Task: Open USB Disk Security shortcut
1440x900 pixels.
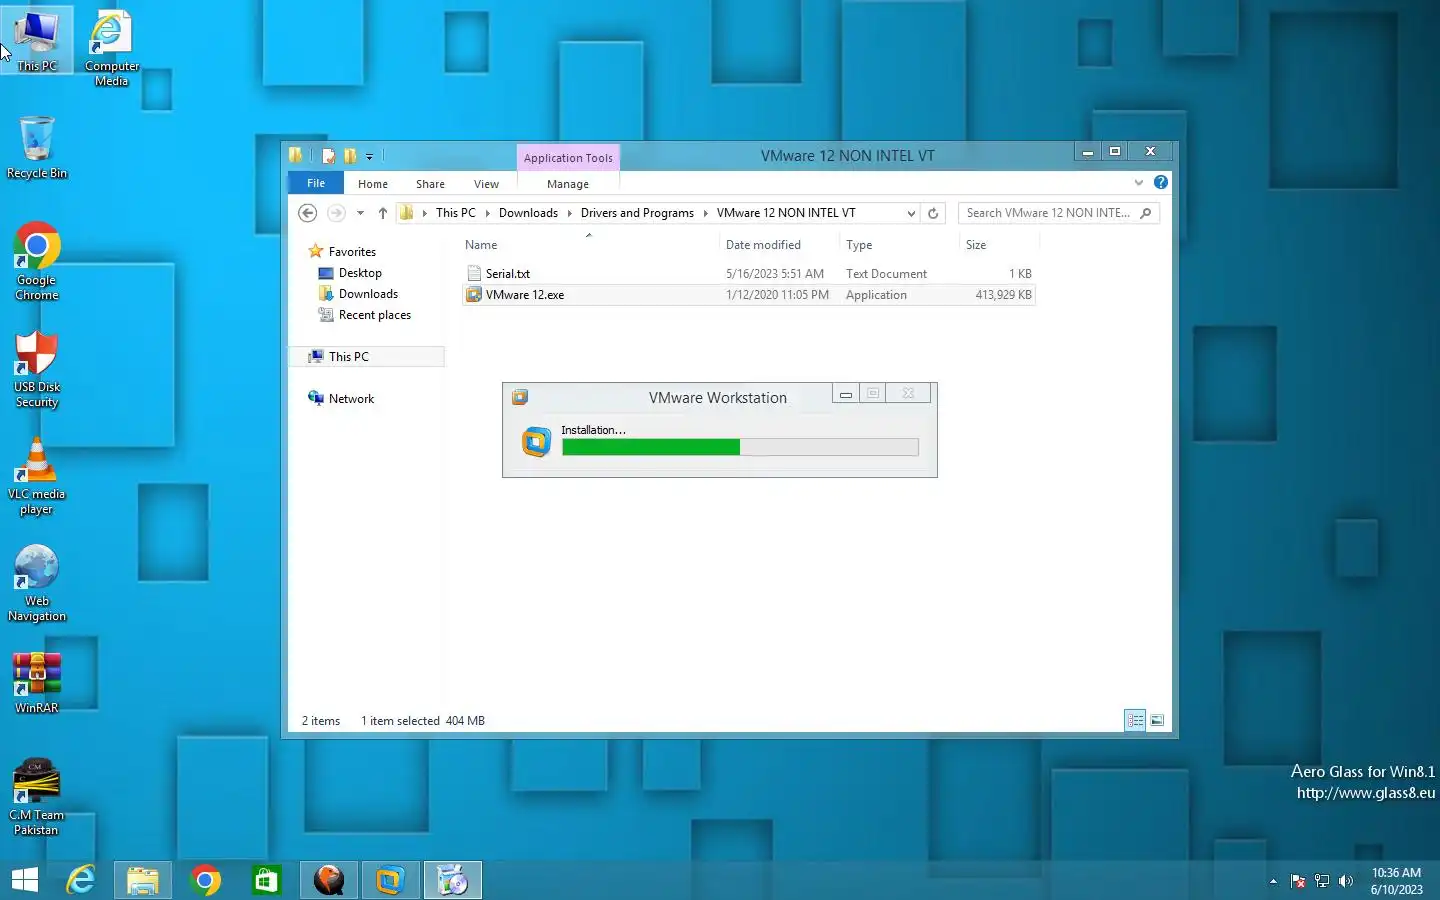Action: [x=37, y=368]
